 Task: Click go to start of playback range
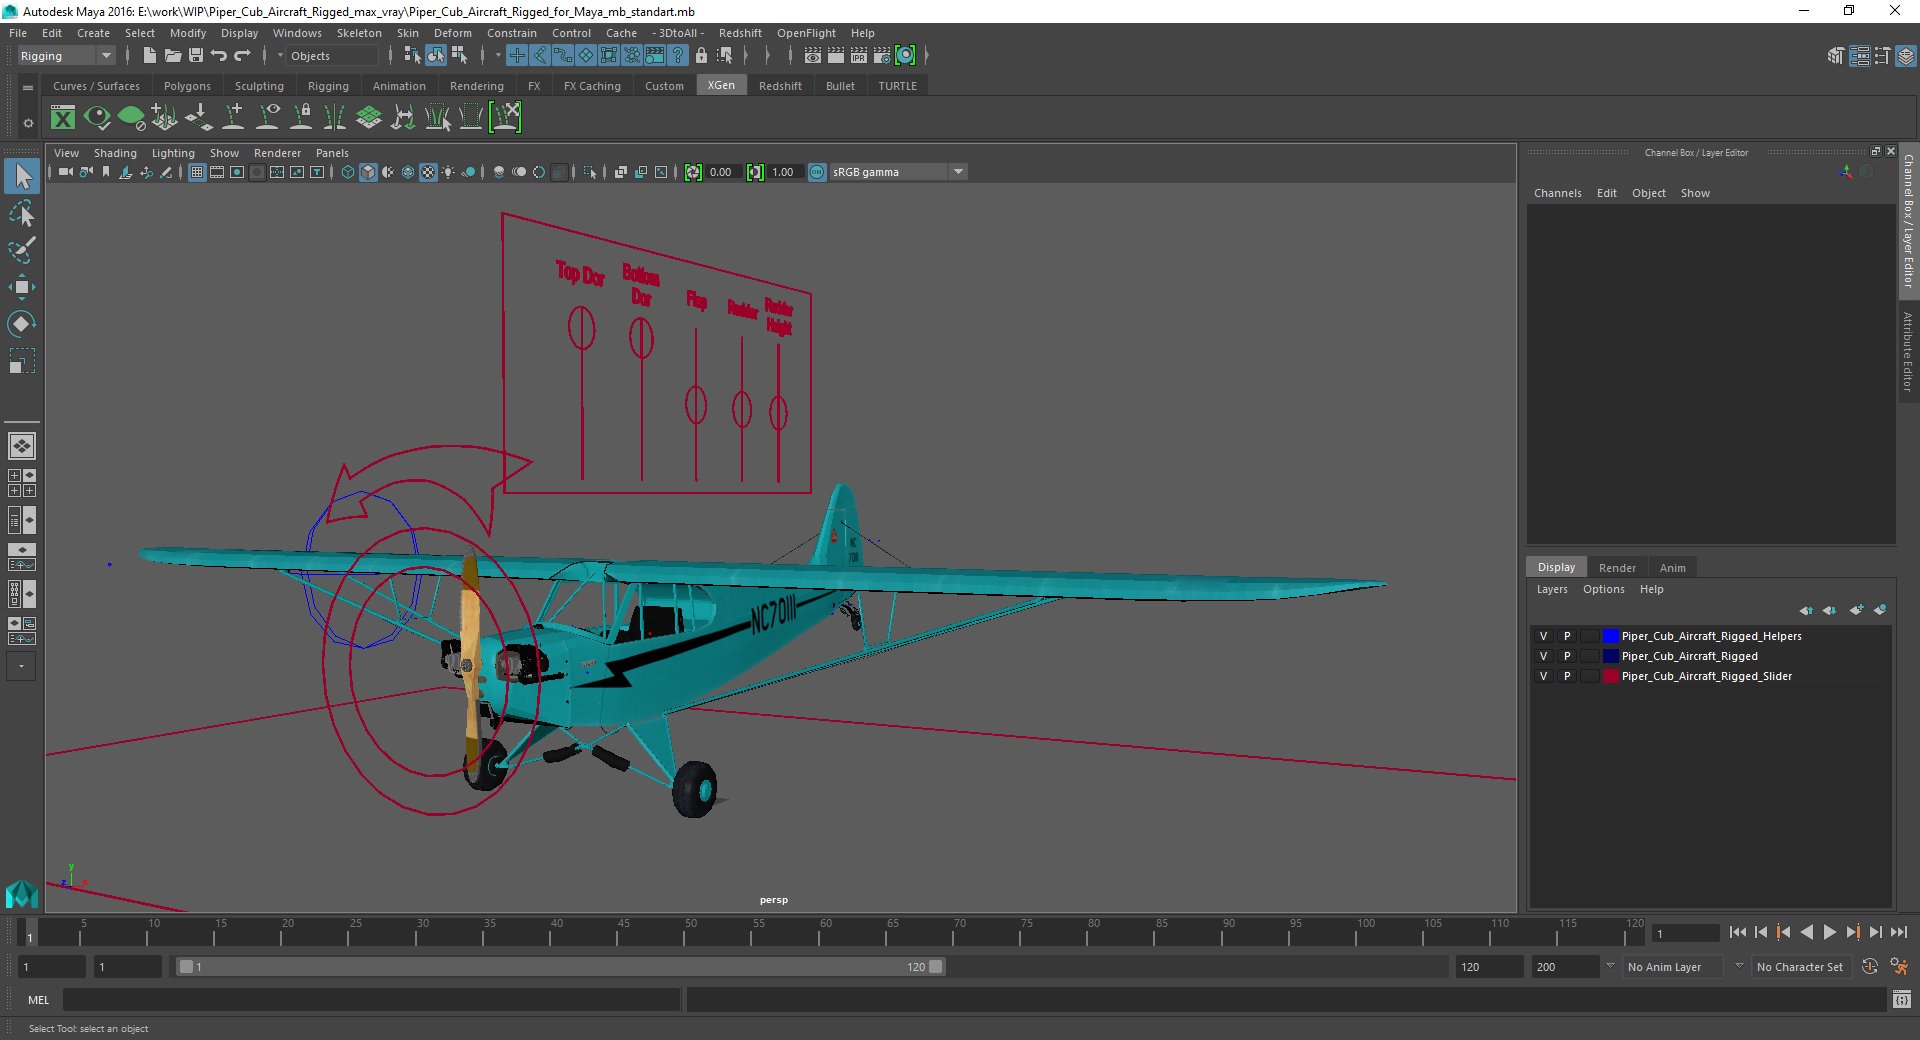[1737, 932]
